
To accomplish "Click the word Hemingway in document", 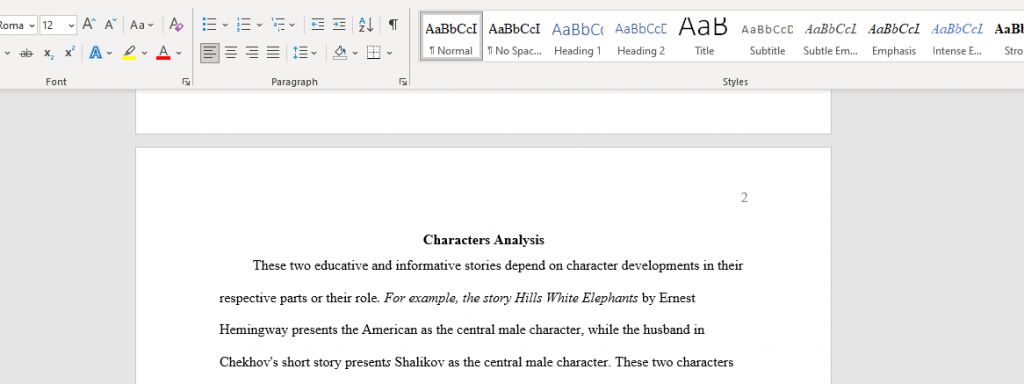I will tap(253, 330).
